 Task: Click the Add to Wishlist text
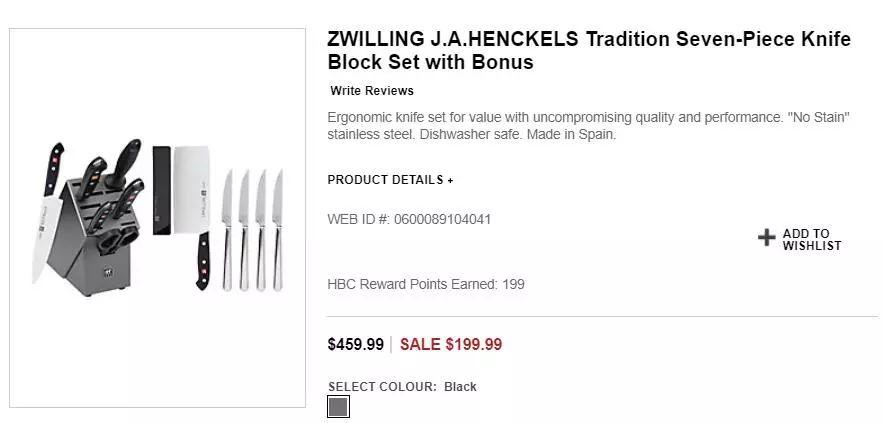click(x=811, y=239)
